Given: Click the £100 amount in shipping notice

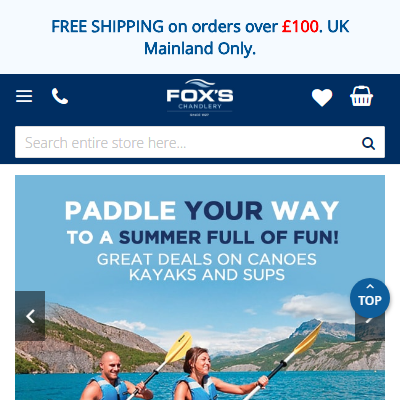Looking at the screenshot, I should click(300, 27).
